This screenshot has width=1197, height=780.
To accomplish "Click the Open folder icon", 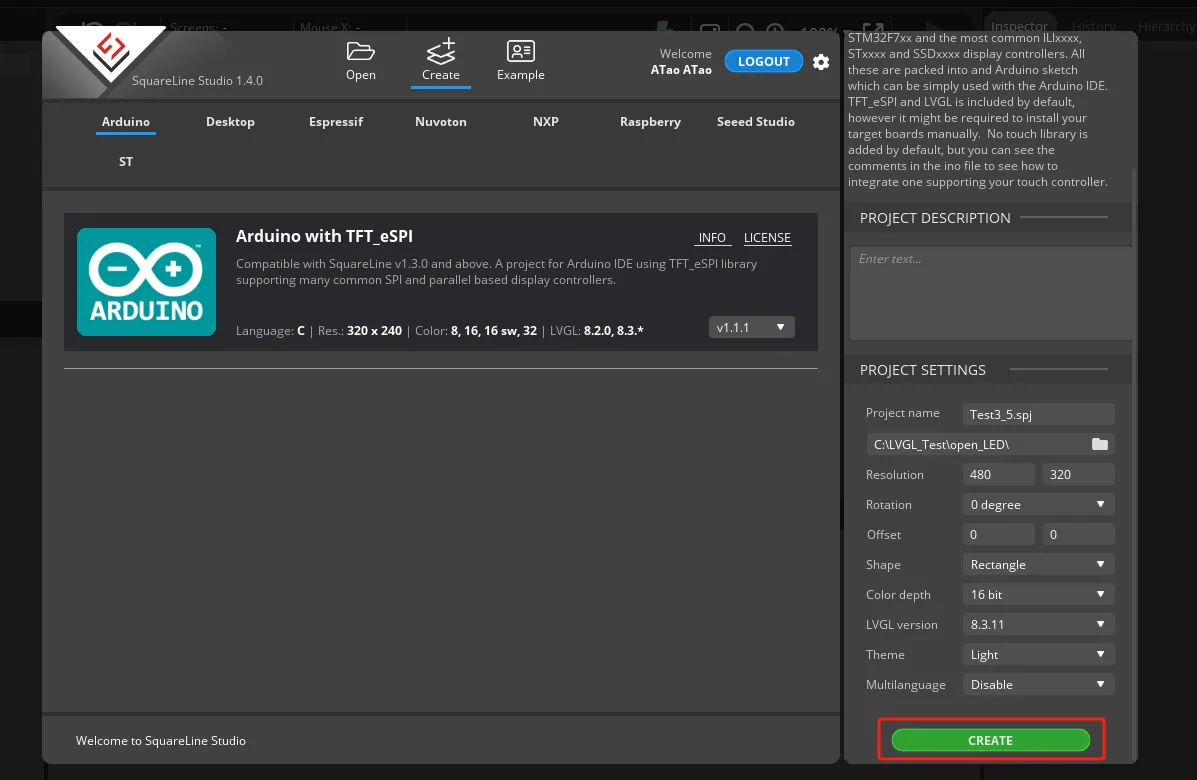I will click(x=360, y=51).
